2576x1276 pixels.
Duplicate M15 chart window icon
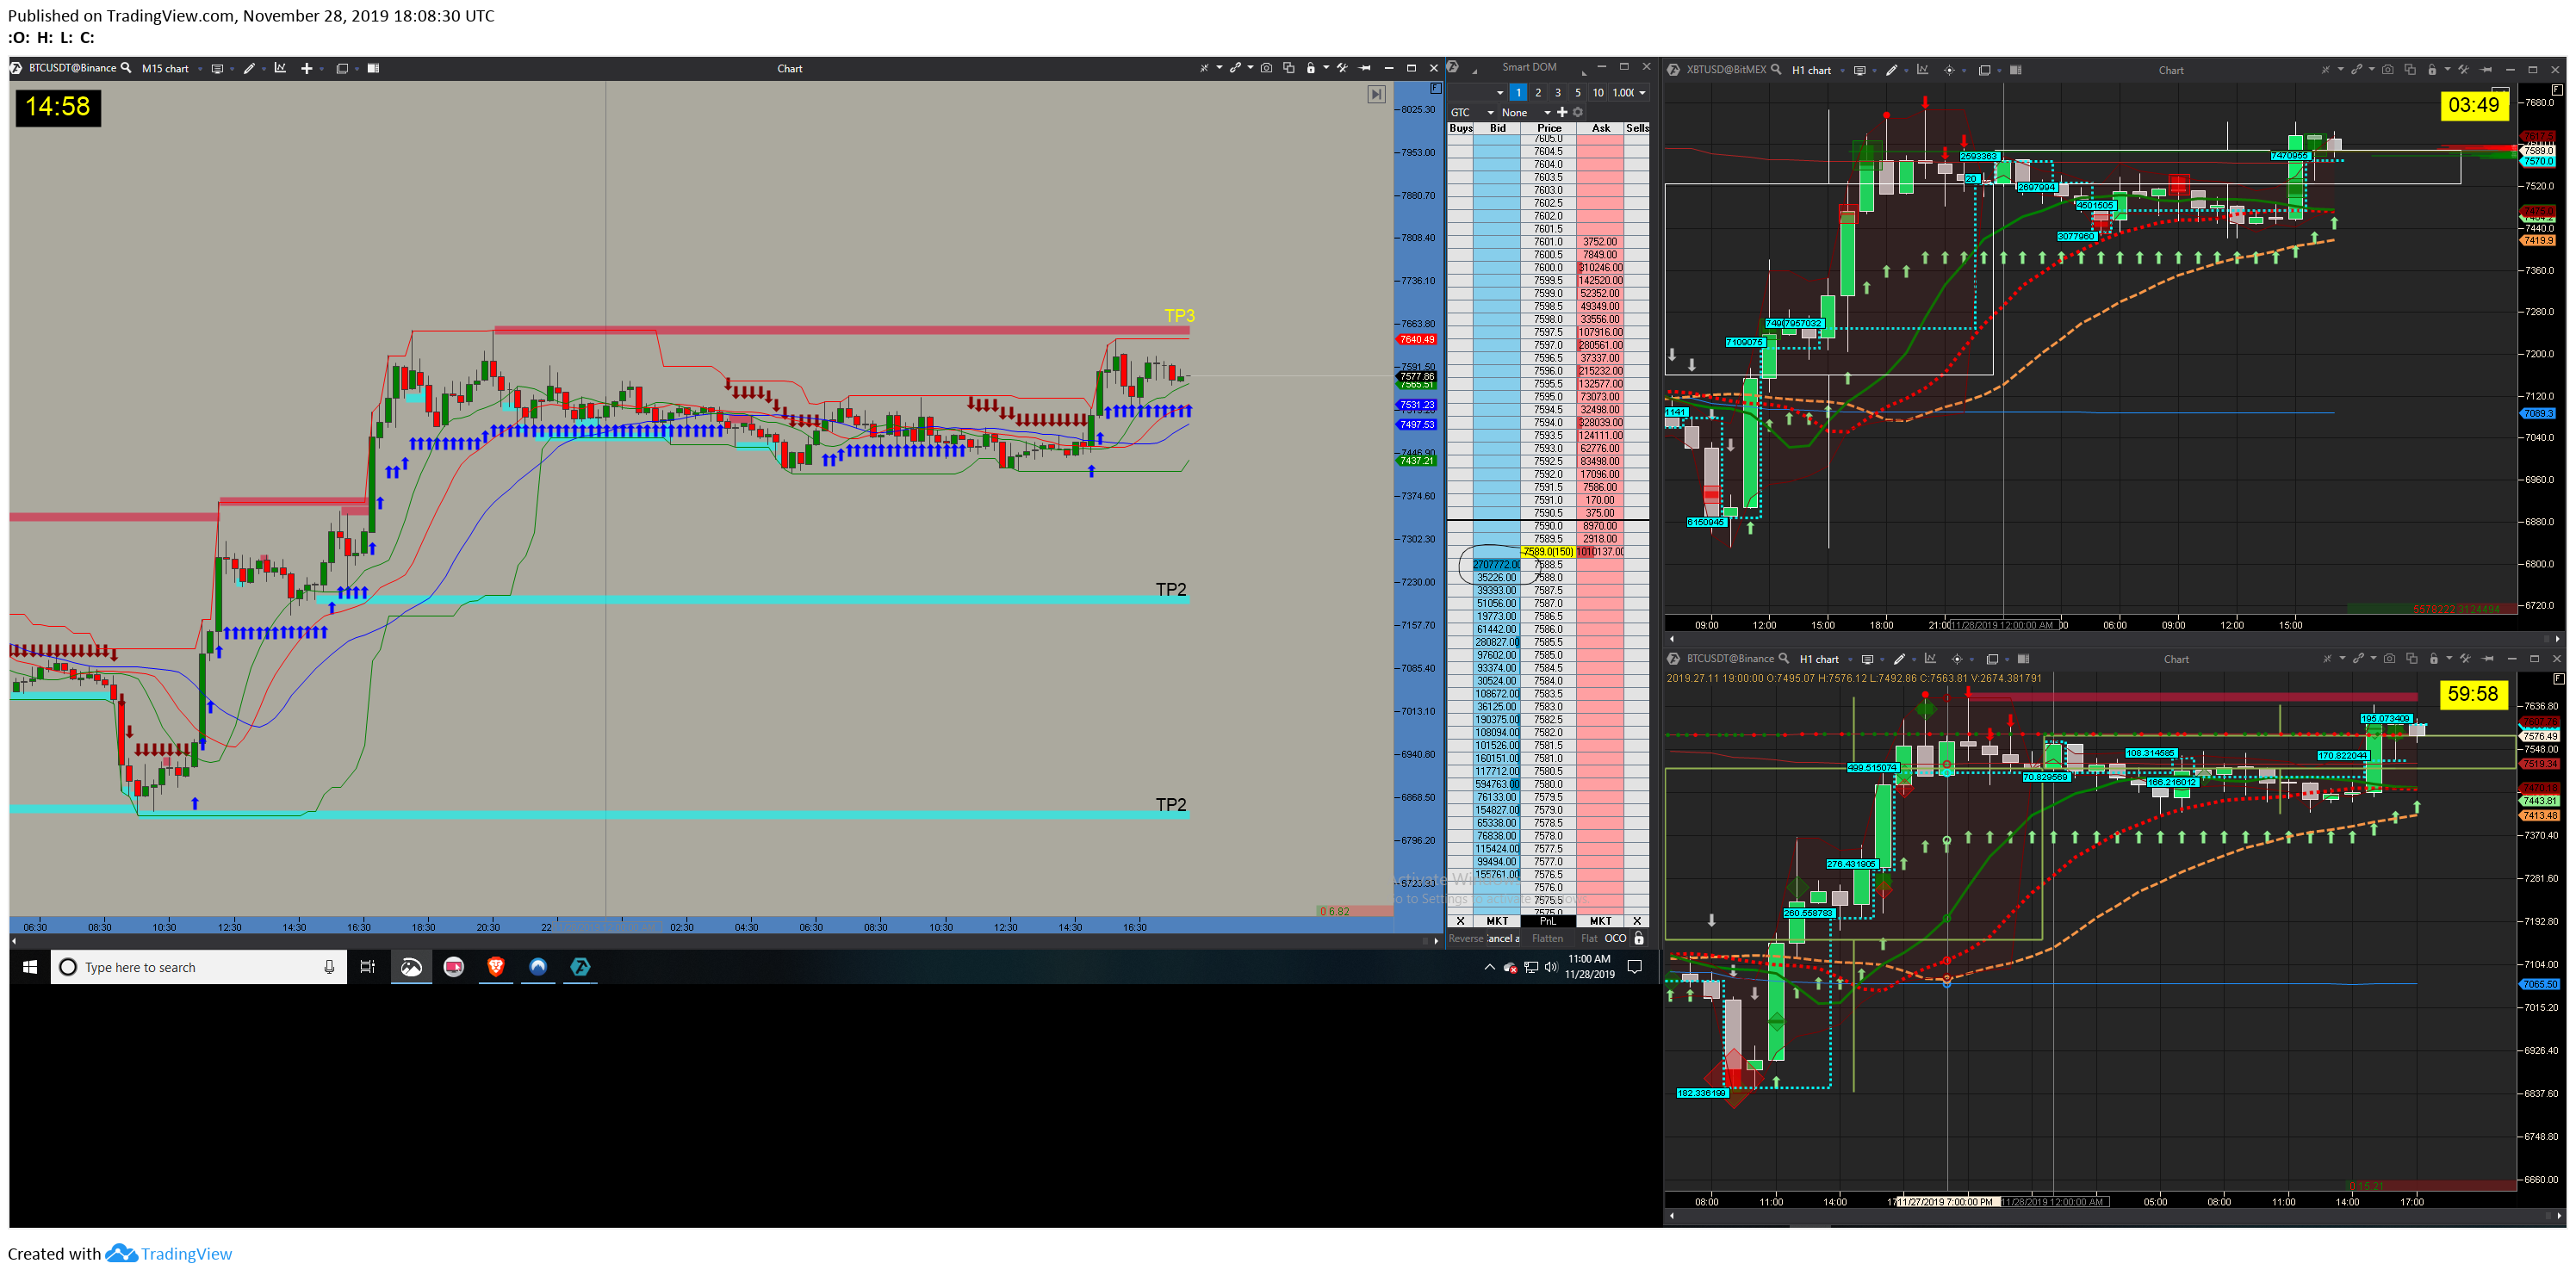pos(1289,68)
